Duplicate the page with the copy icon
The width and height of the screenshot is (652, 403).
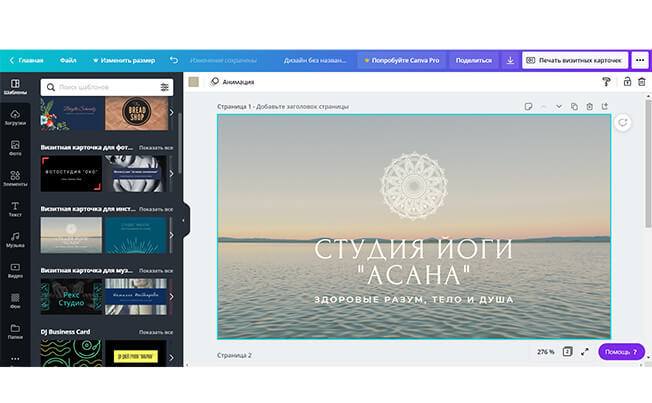[574, 106]
